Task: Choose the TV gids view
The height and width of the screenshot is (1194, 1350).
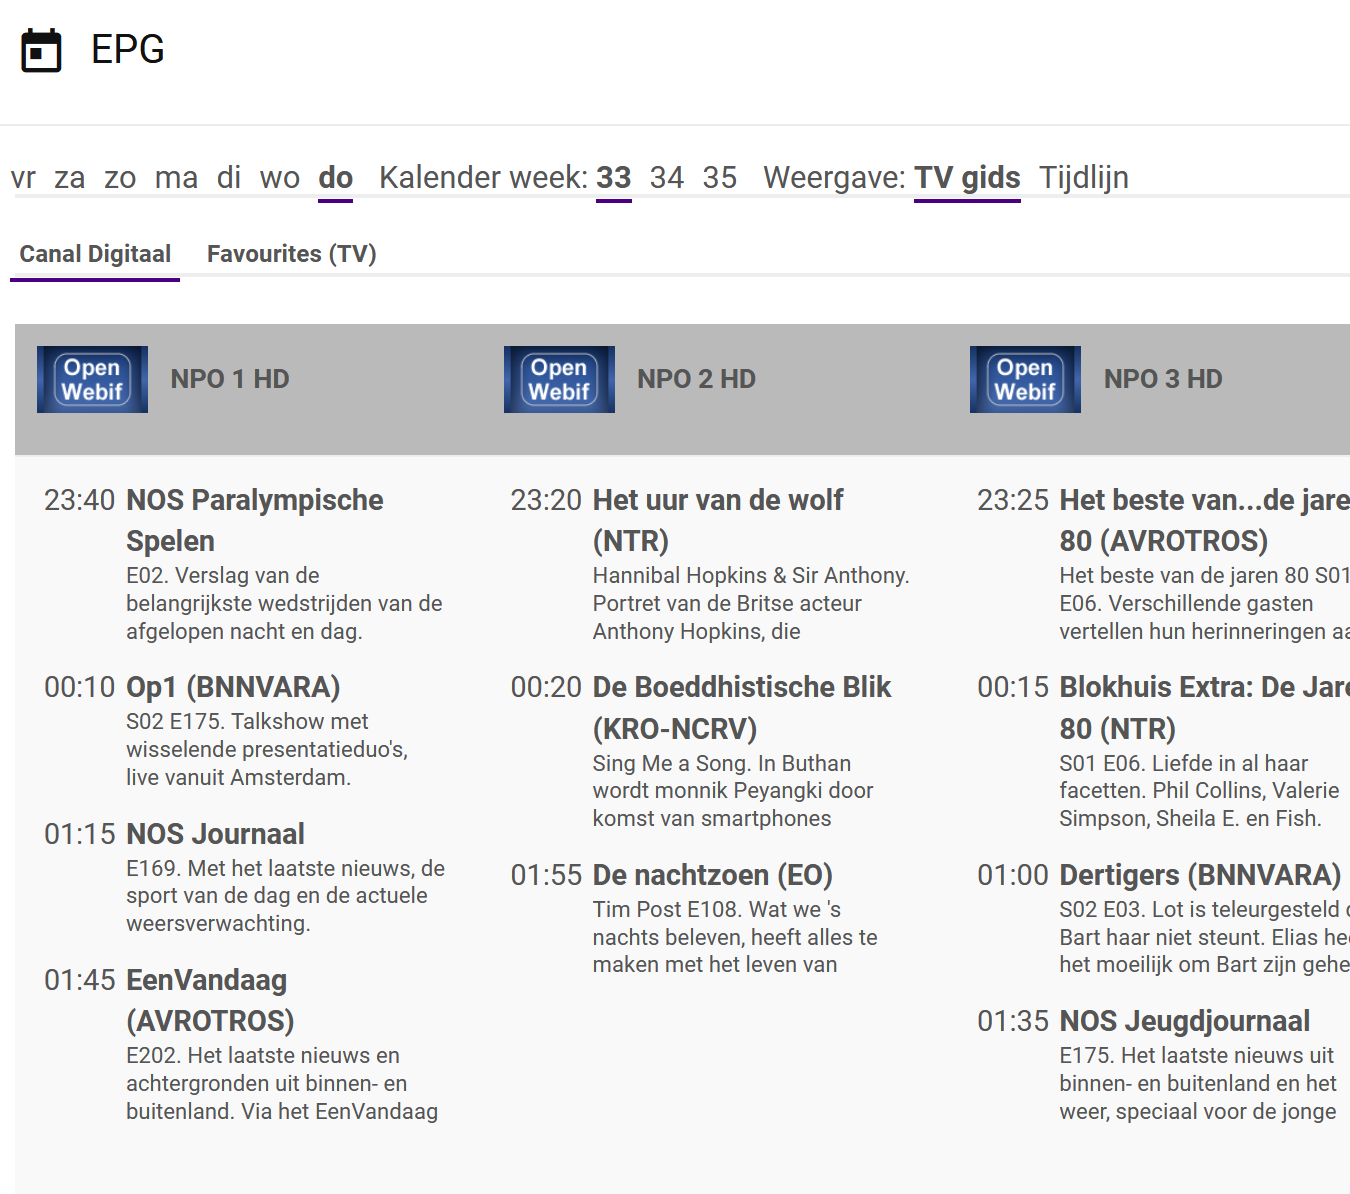Action: [x=967, y=178]
